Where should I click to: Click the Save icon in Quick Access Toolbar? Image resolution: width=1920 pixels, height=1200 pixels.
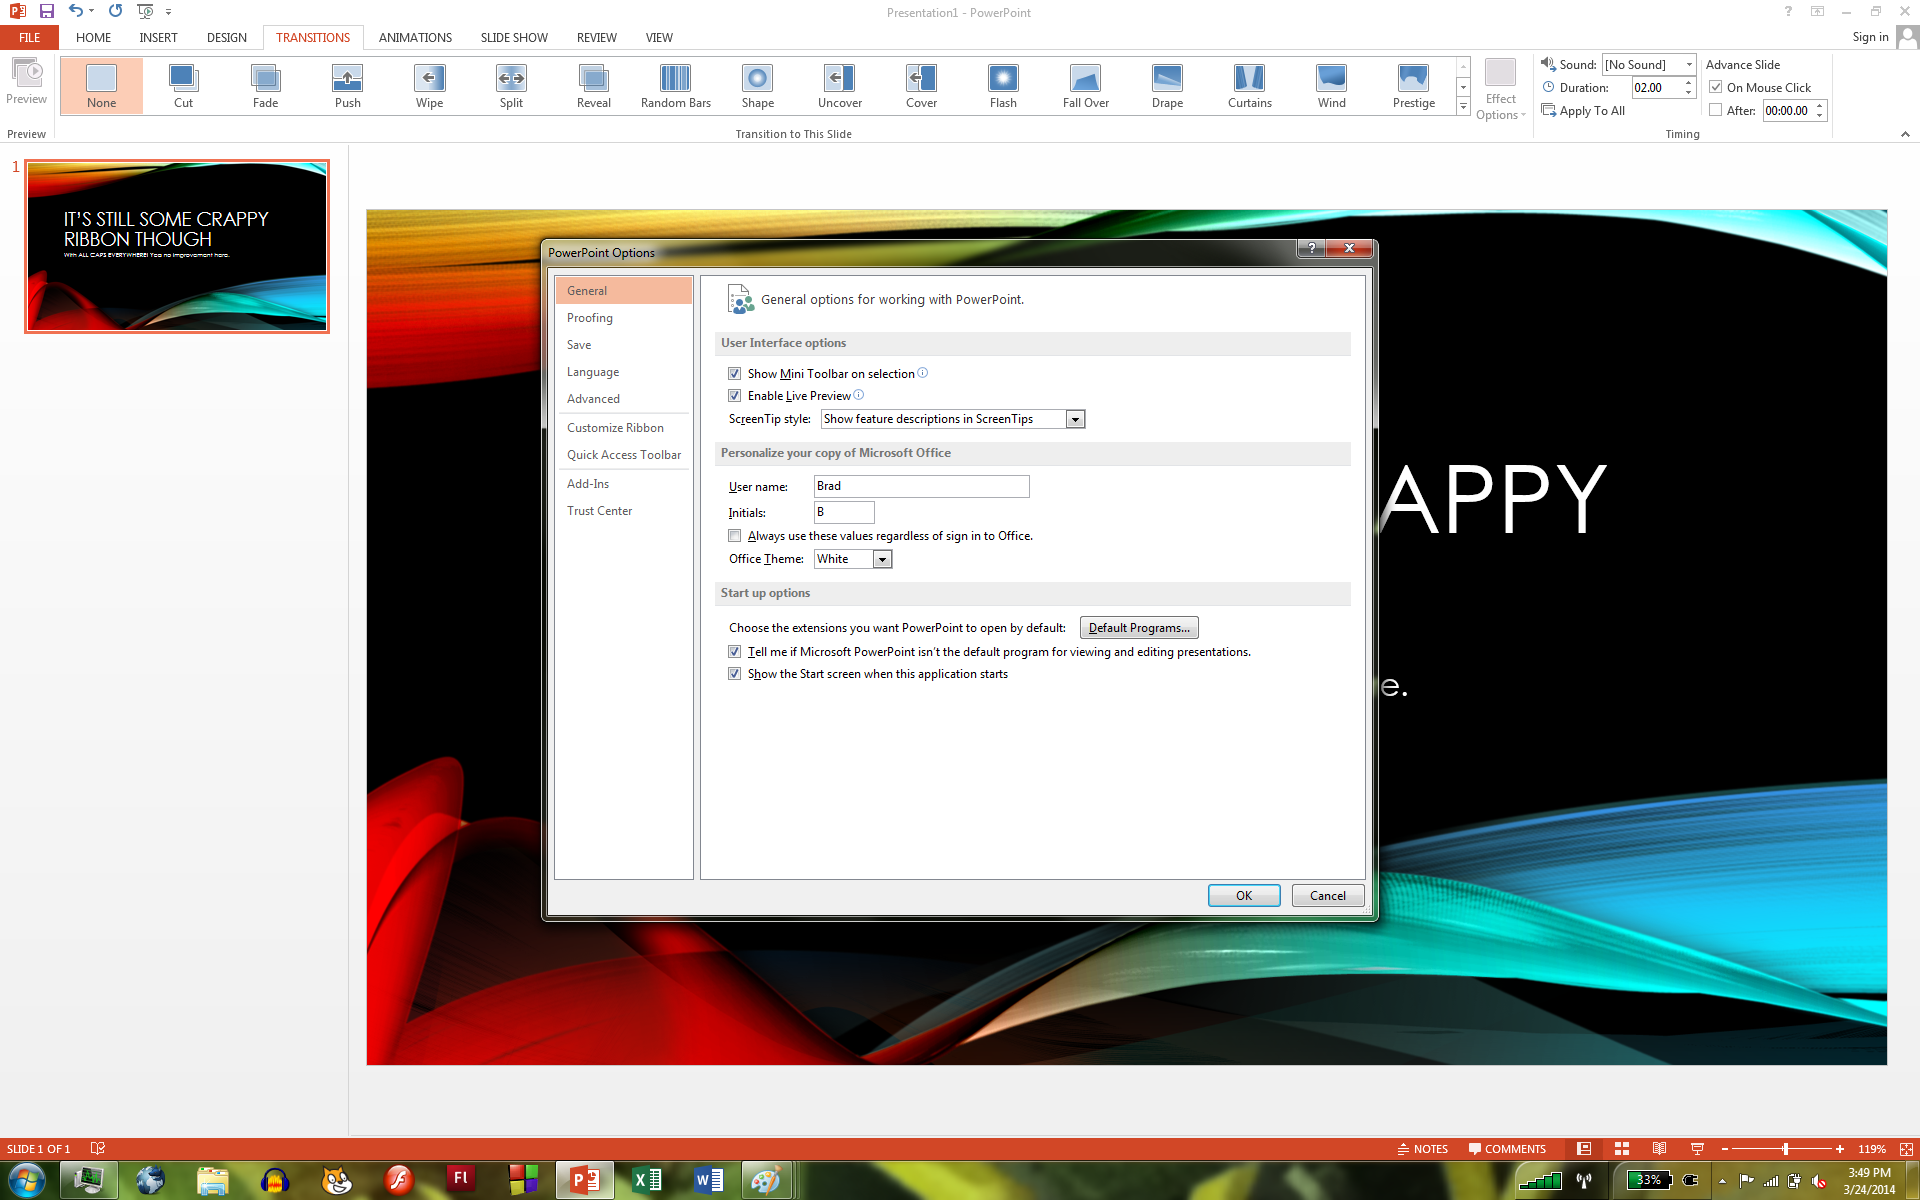coord(46,11)
